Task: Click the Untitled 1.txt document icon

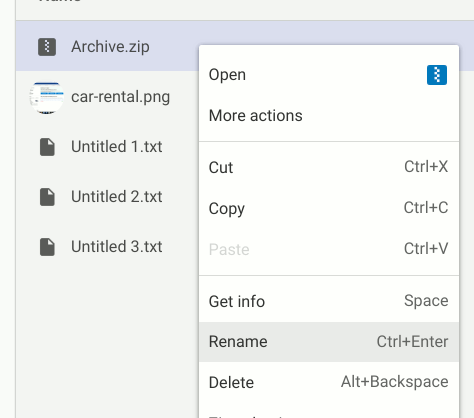Action: [x=47, y=147]
